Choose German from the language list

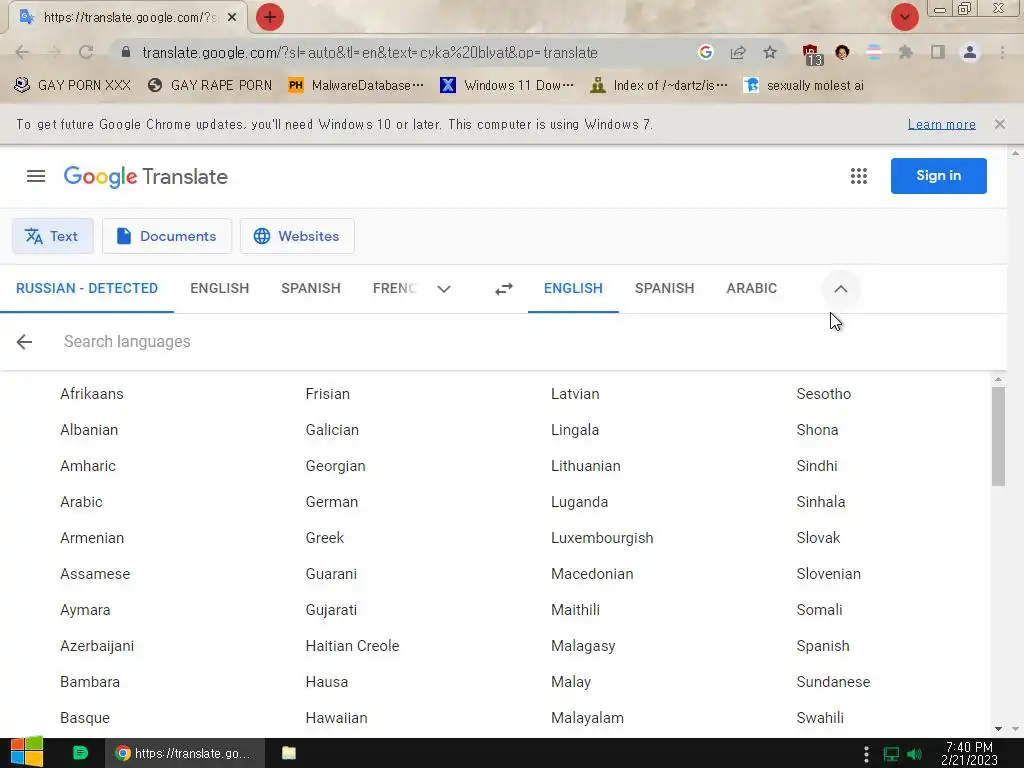point(332,502)
